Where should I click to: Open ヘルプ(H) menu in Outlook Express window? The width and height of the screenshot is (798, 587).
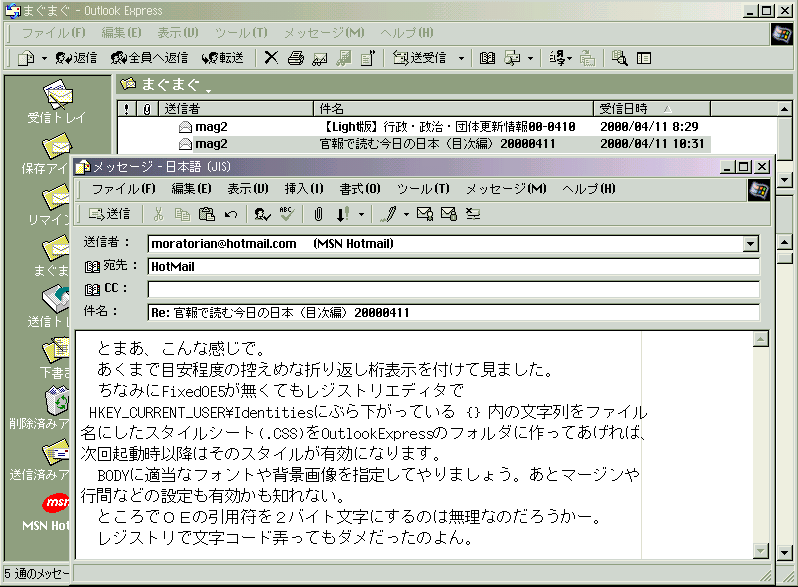(x=407, y=33)
